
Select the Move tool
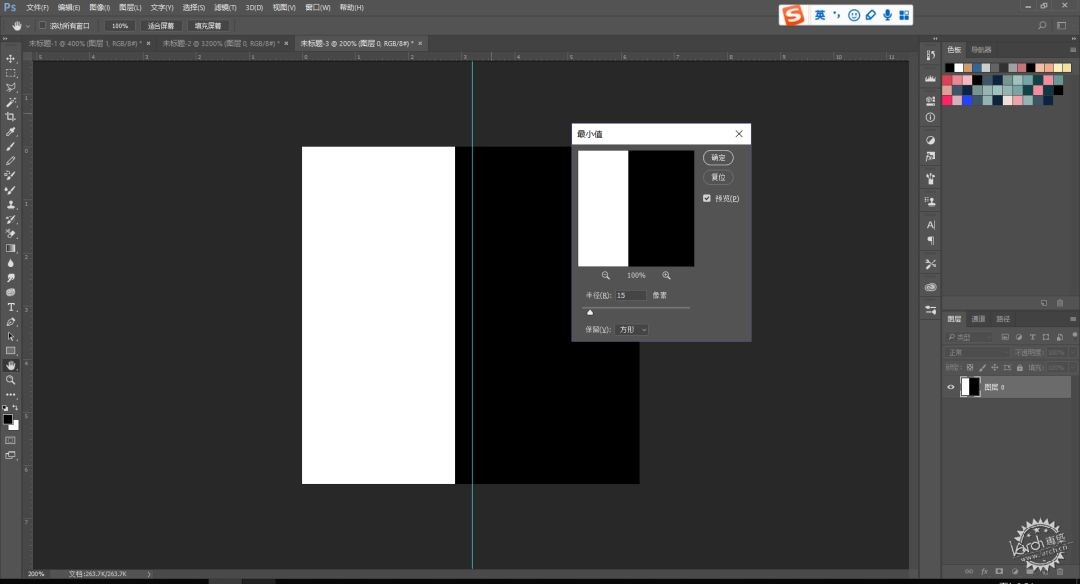point(10,59)
